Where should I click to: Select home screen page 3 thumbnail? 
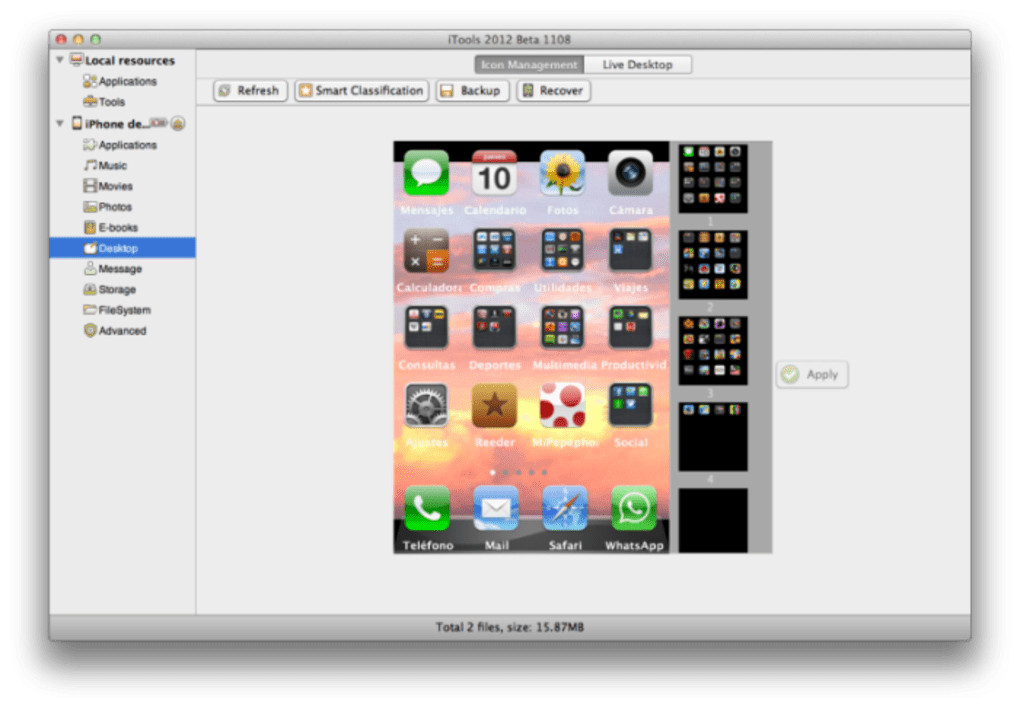(713, 350)
